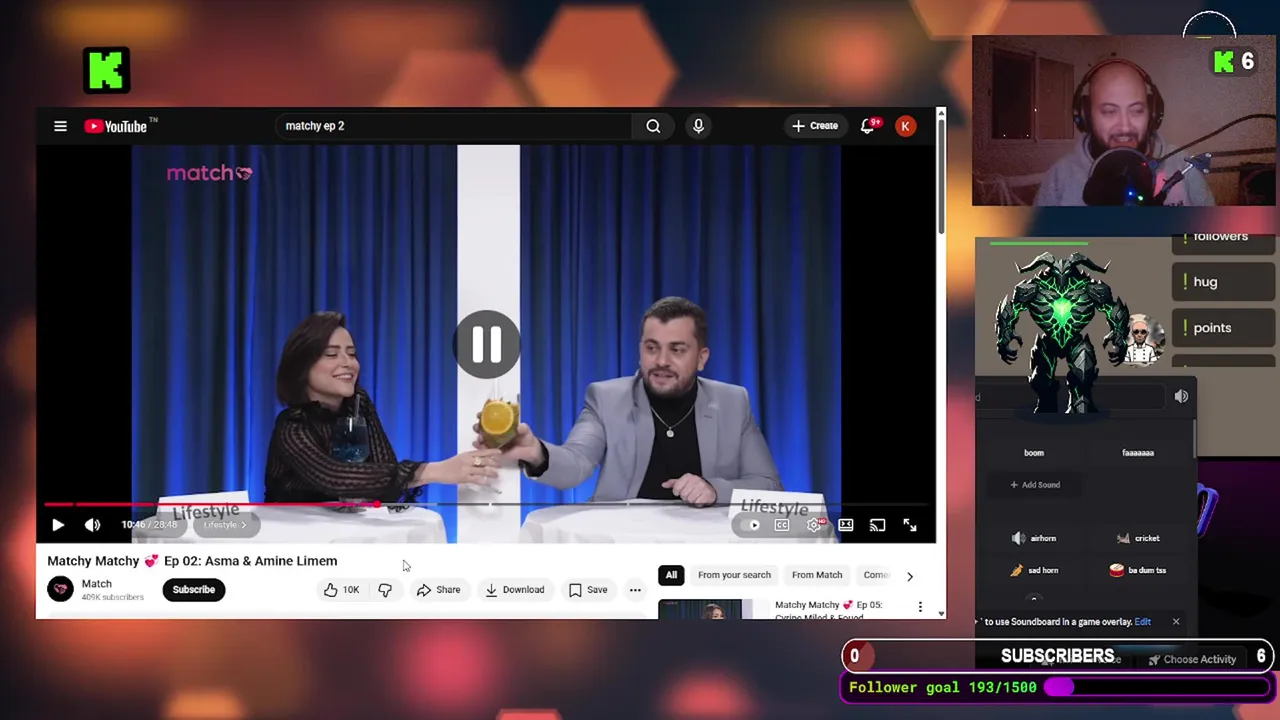Open the K account avatar menu
The image size is (1280, 720).
coord(905,126)
